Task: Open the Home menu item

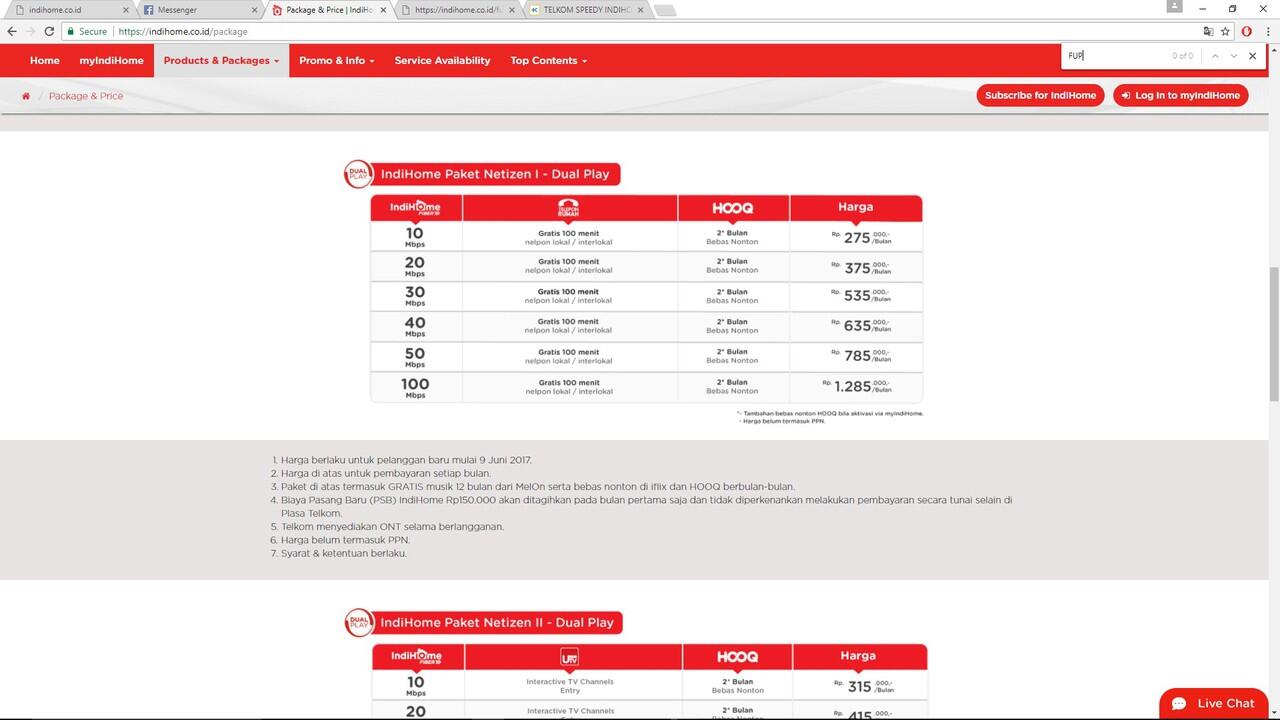Action: pos(45,60)
